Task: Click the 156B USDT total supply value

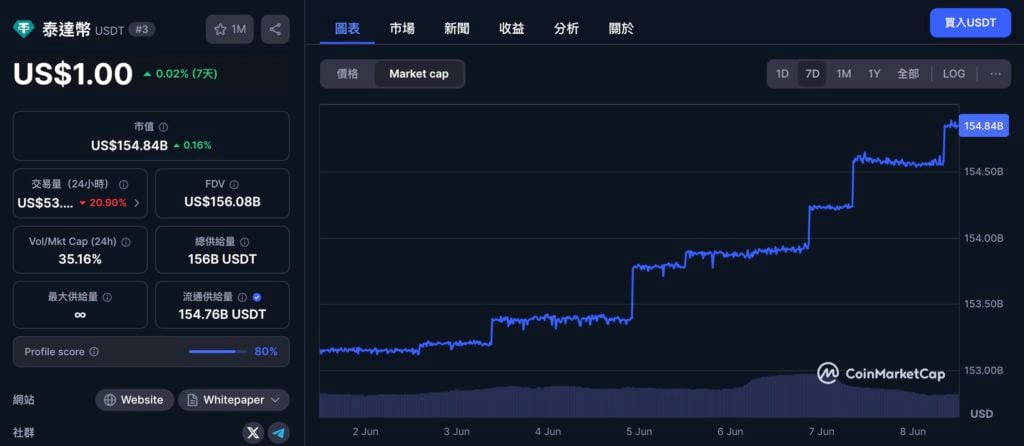Action: coord(222,259)
